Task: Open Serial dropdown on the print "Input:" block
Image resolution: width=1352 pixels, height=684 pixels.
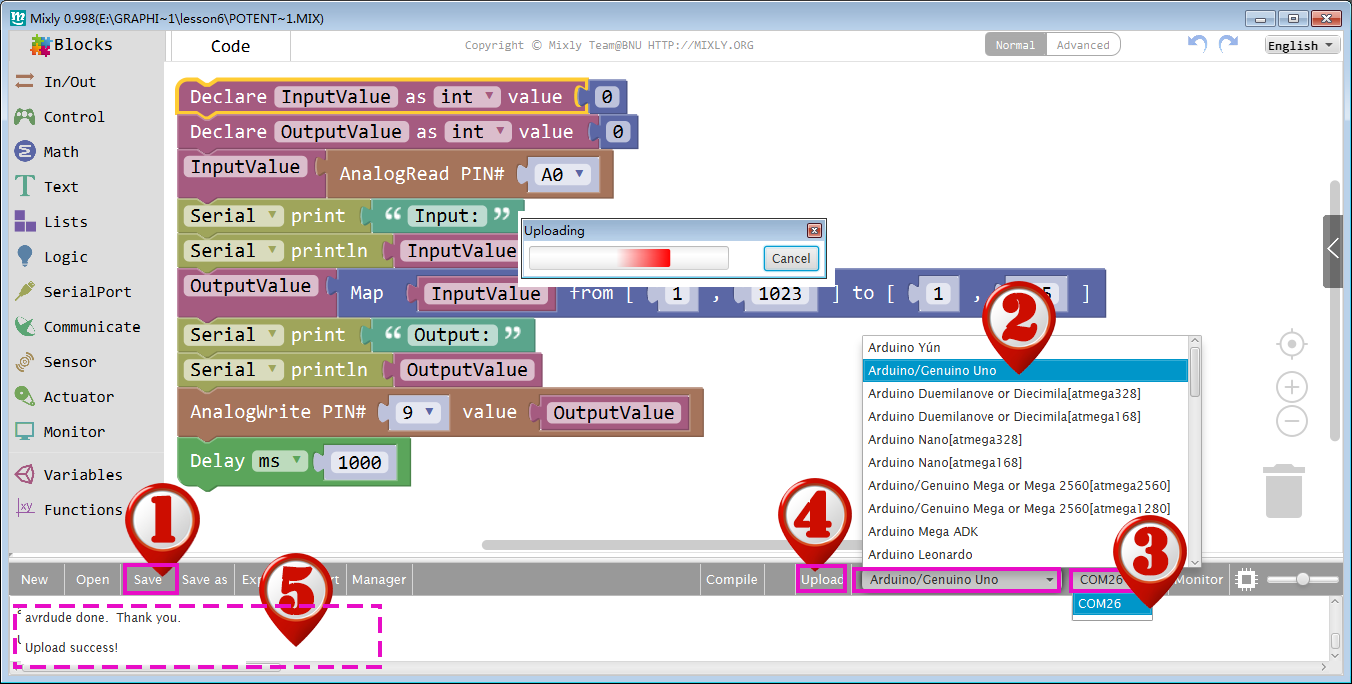Action: (x=234, y=216)
